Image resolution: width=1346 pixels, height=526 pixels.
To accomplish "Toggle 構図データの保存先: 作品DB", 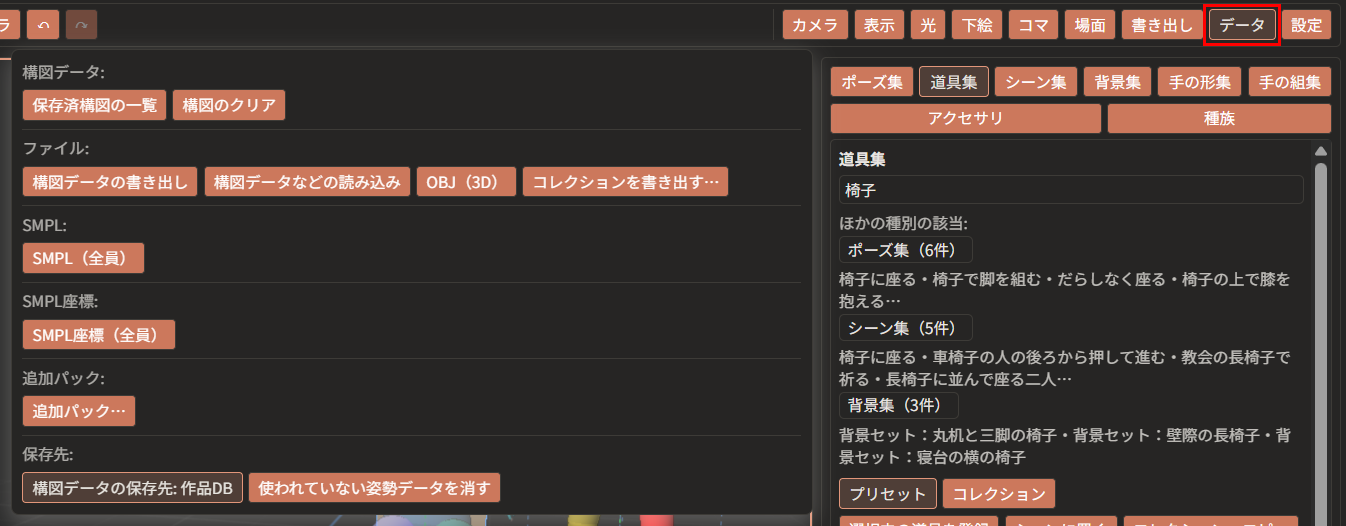I will point(132,488).
